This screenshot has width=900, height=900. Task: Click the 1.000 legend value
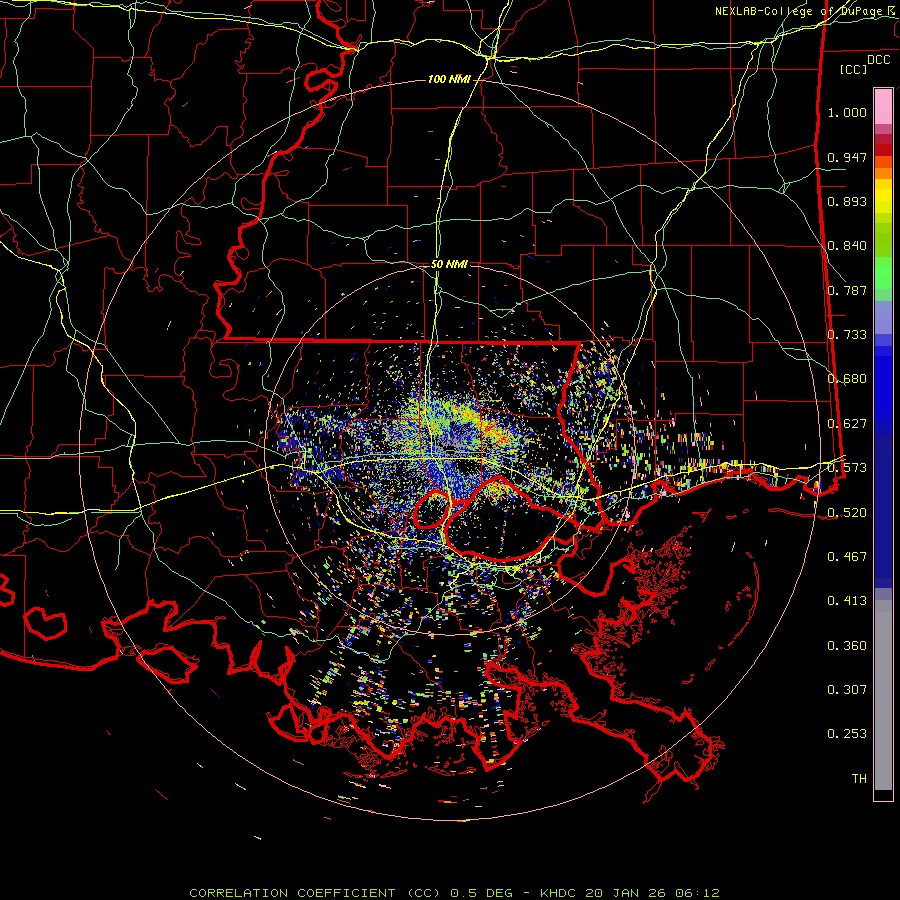click(x=847, y=112)
